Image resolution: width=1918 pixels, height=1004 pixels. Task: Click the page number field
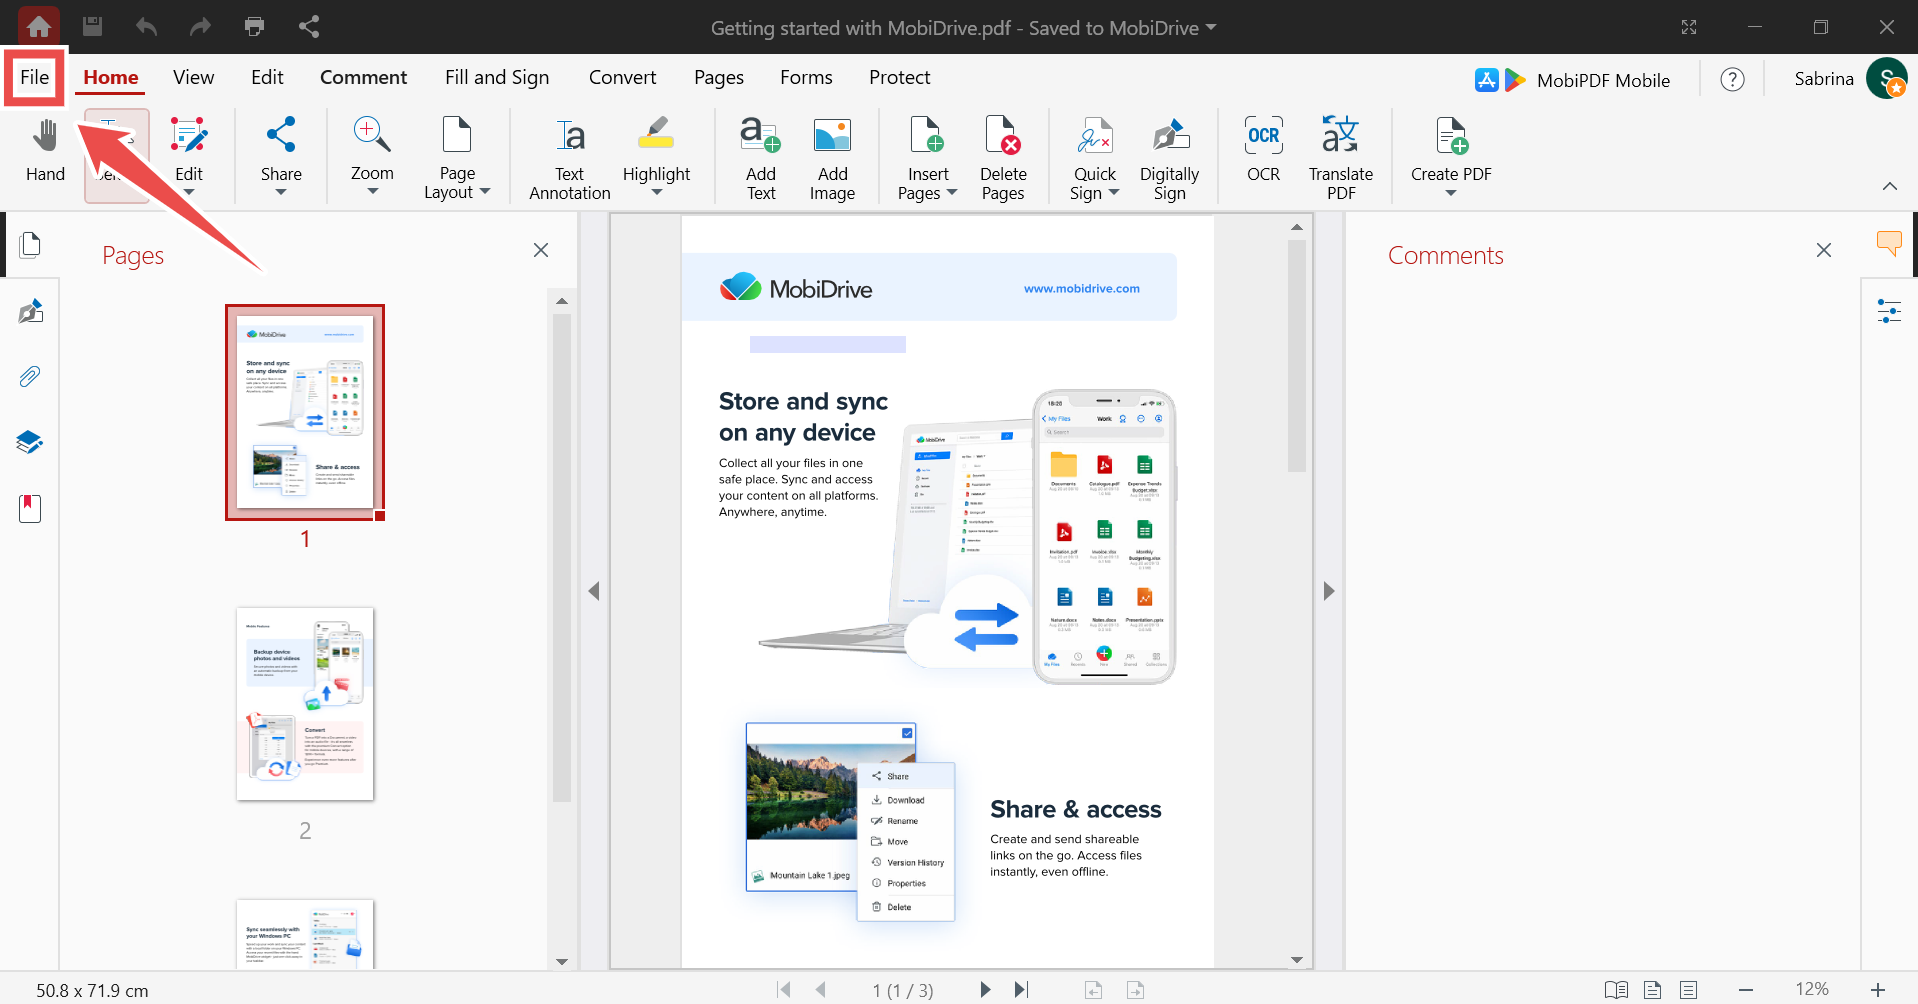903,990
